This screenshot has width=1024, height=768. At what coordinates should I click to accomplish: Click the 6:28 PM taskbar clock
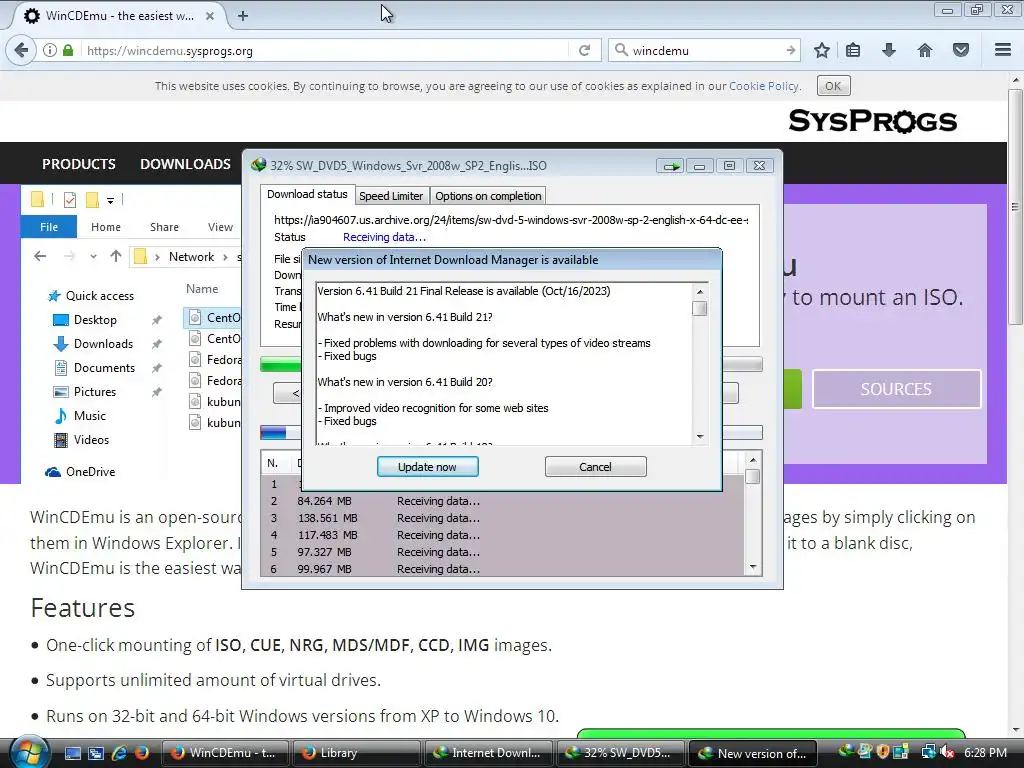985,752
